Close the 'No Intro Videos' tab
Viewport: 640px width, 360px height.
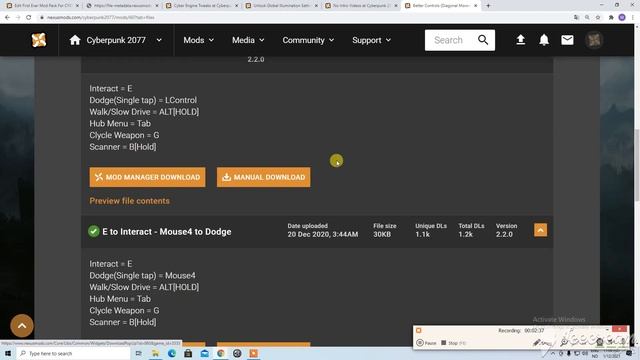click(x=396, y=6)
